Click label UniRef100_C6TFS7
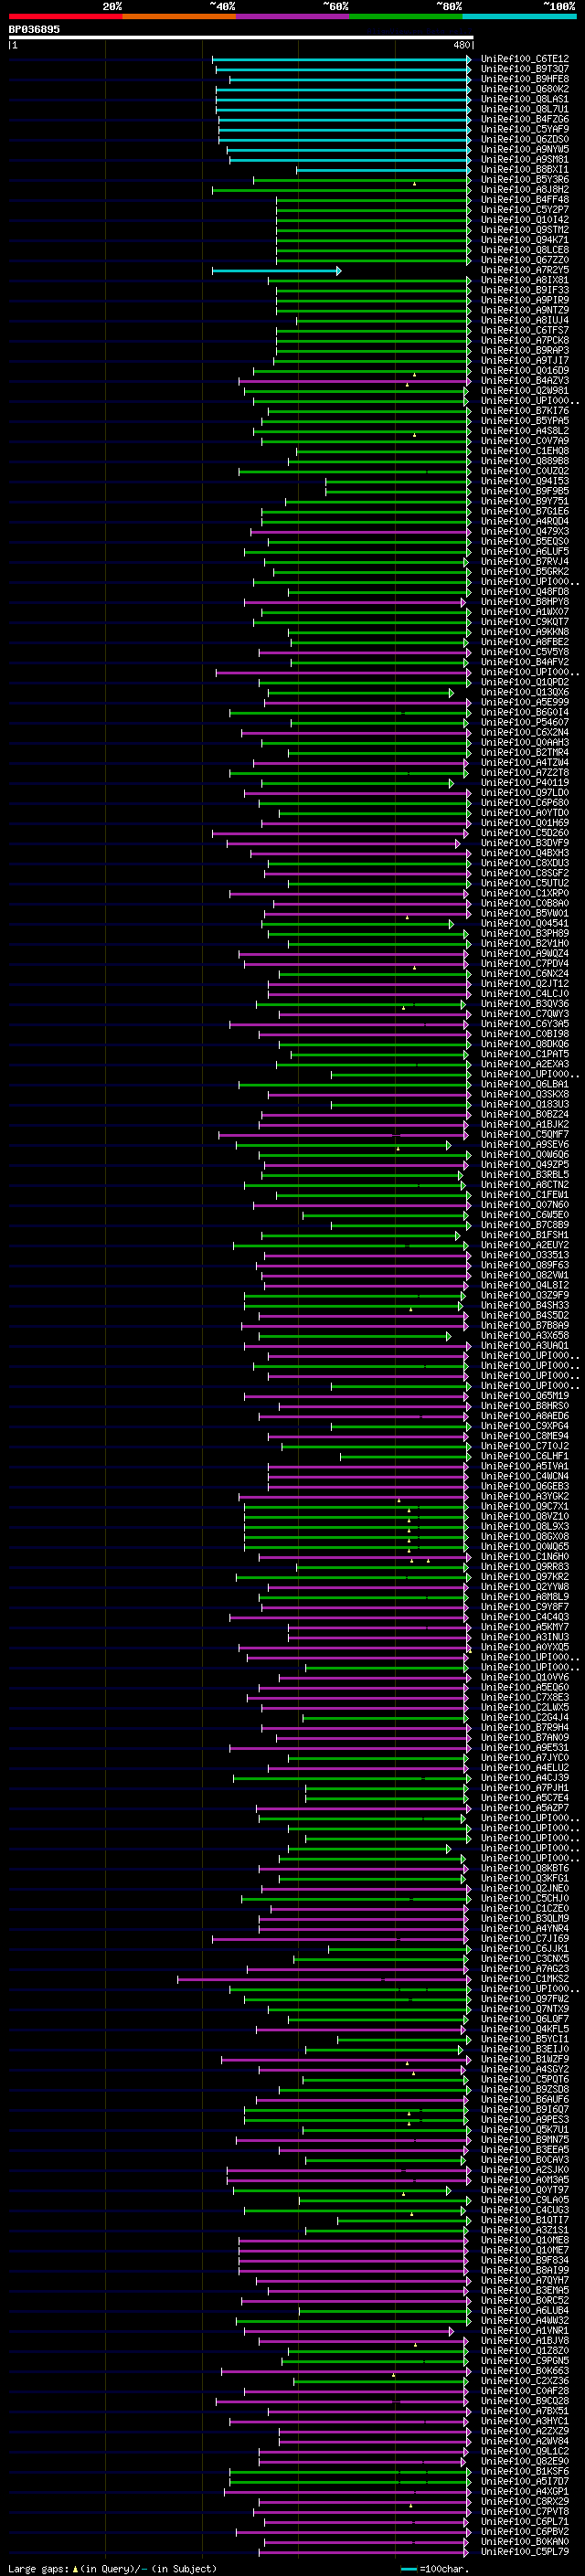This screenshot has width=585, height=2576. tap(524, 330)
